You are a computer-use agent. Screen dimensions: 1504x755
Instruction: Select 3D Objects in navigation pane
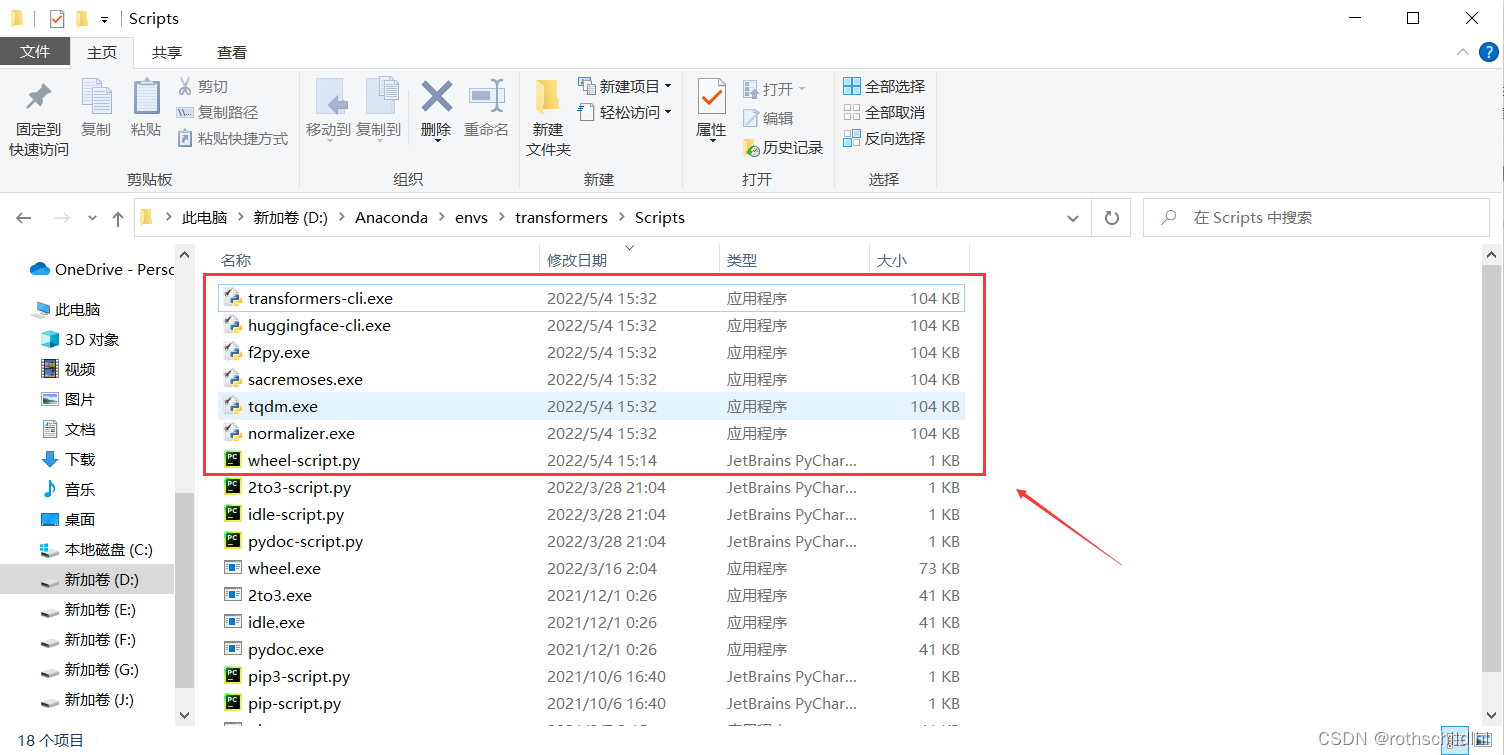click(80, 340)
